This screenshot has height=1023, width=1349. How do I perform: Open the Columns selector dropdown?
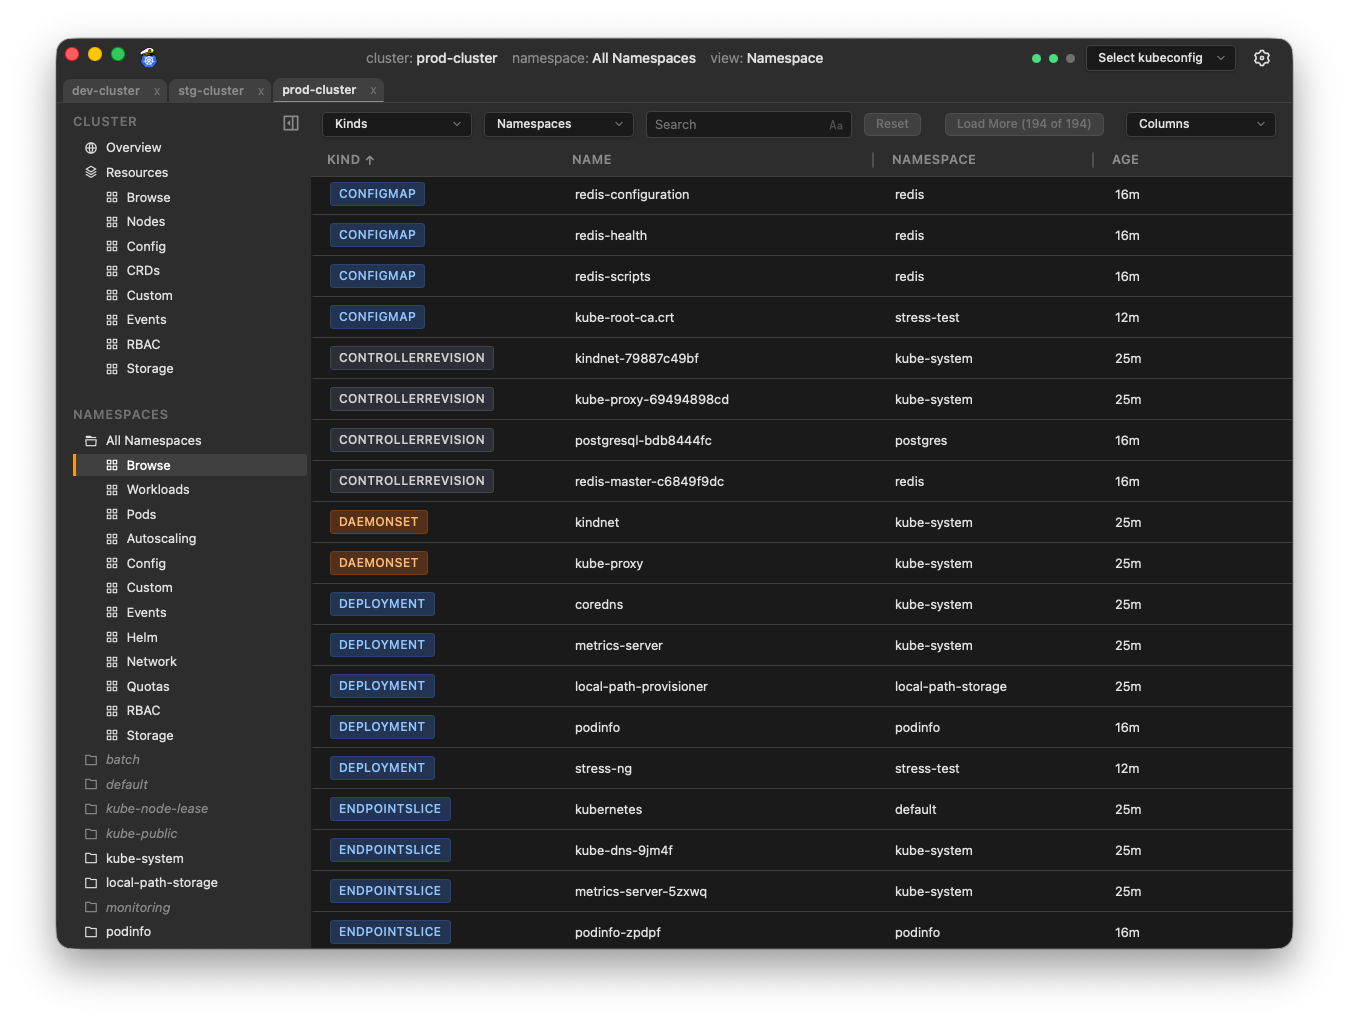click(x=1199, y=124)
